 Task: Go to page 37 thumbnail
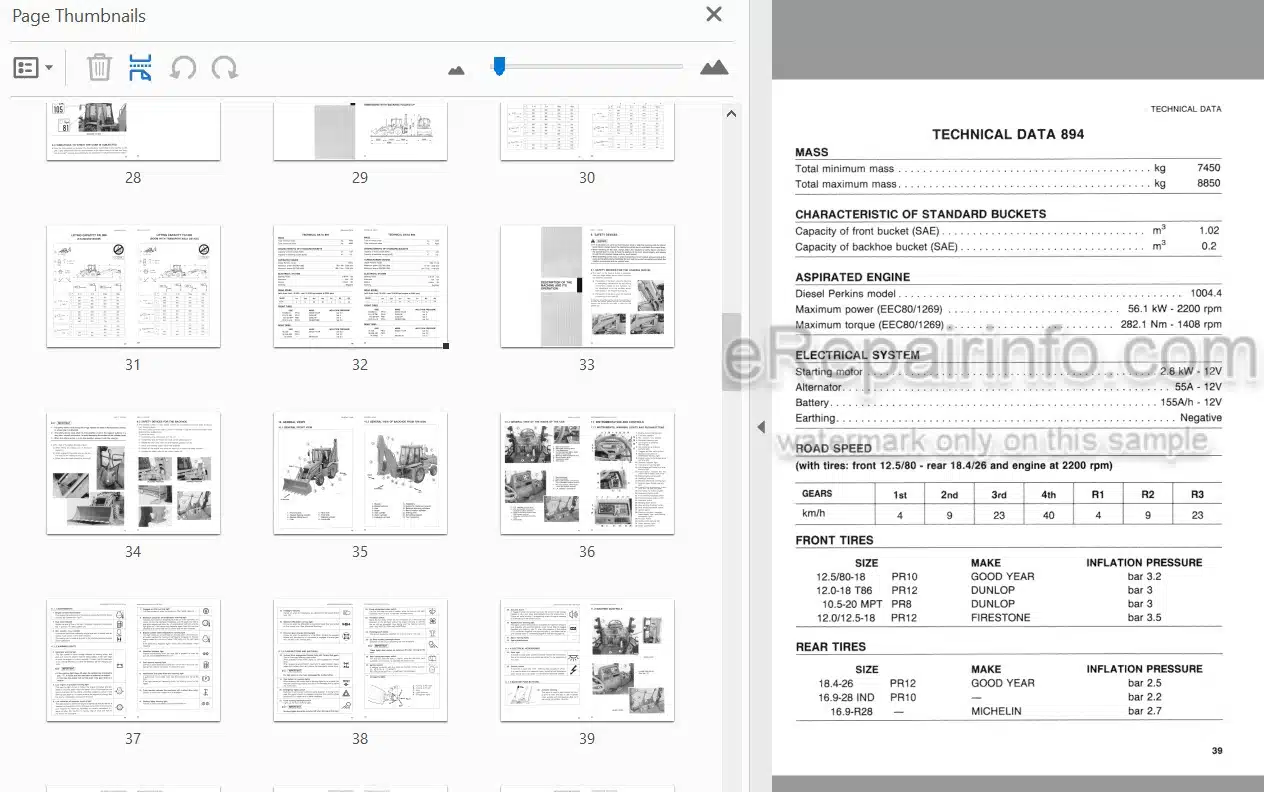[x=133, y=660]
